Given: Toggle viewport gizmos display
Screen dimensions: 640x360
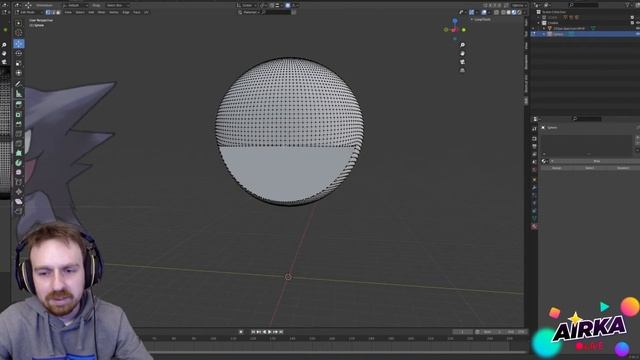Looking at the screenshot, I should tap(472, 12).
